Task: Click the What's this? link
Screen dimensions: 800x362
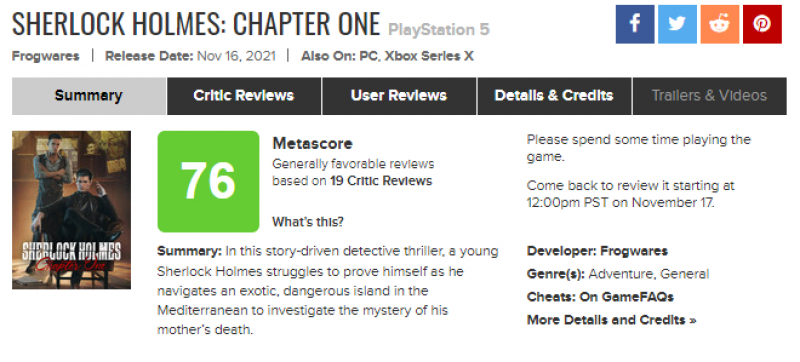Action: point(308,222)
